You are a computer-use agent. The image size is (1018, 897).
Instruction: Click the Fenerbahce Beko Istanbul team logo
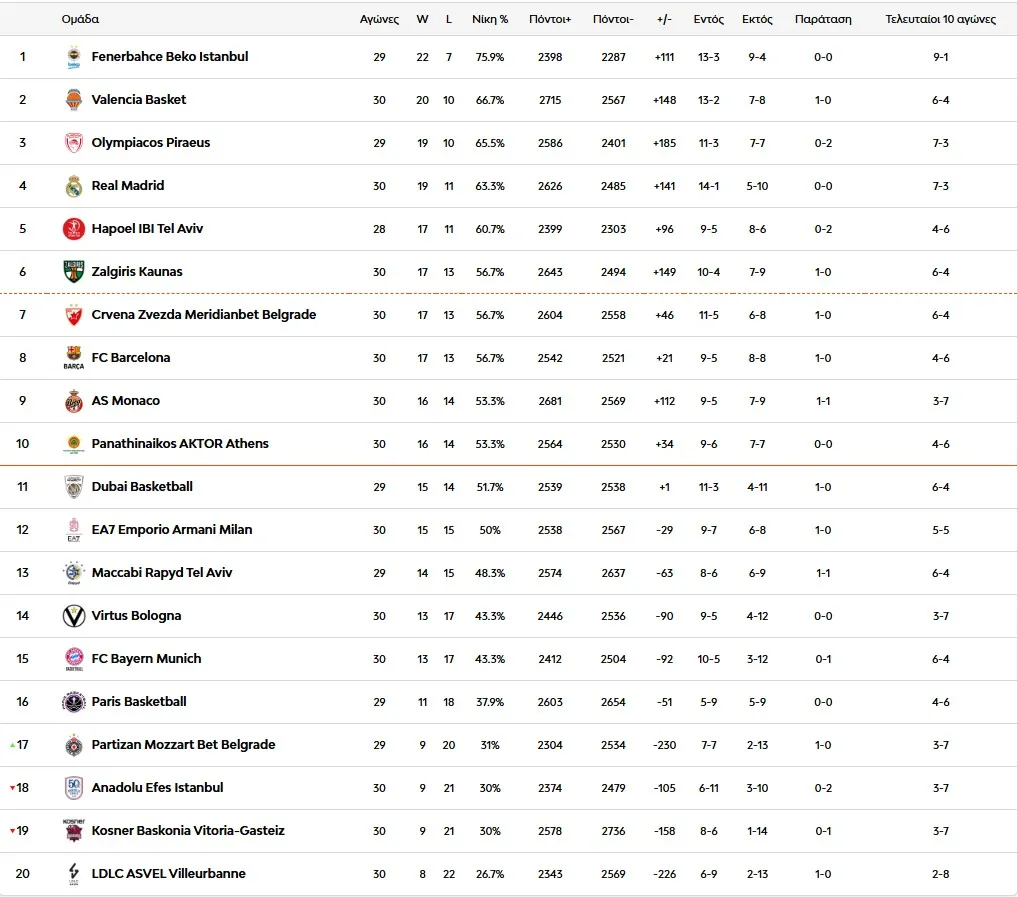74,57
